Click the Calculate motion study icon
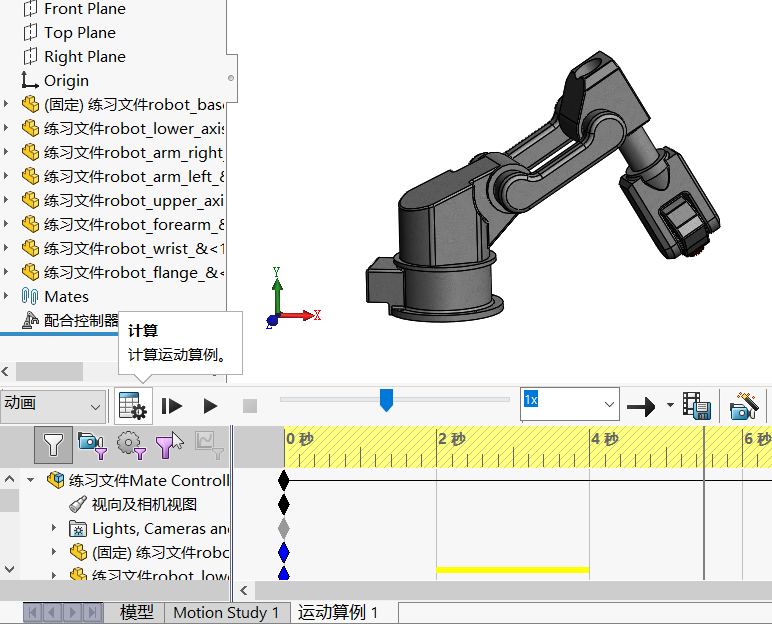 tap(133, 406)
